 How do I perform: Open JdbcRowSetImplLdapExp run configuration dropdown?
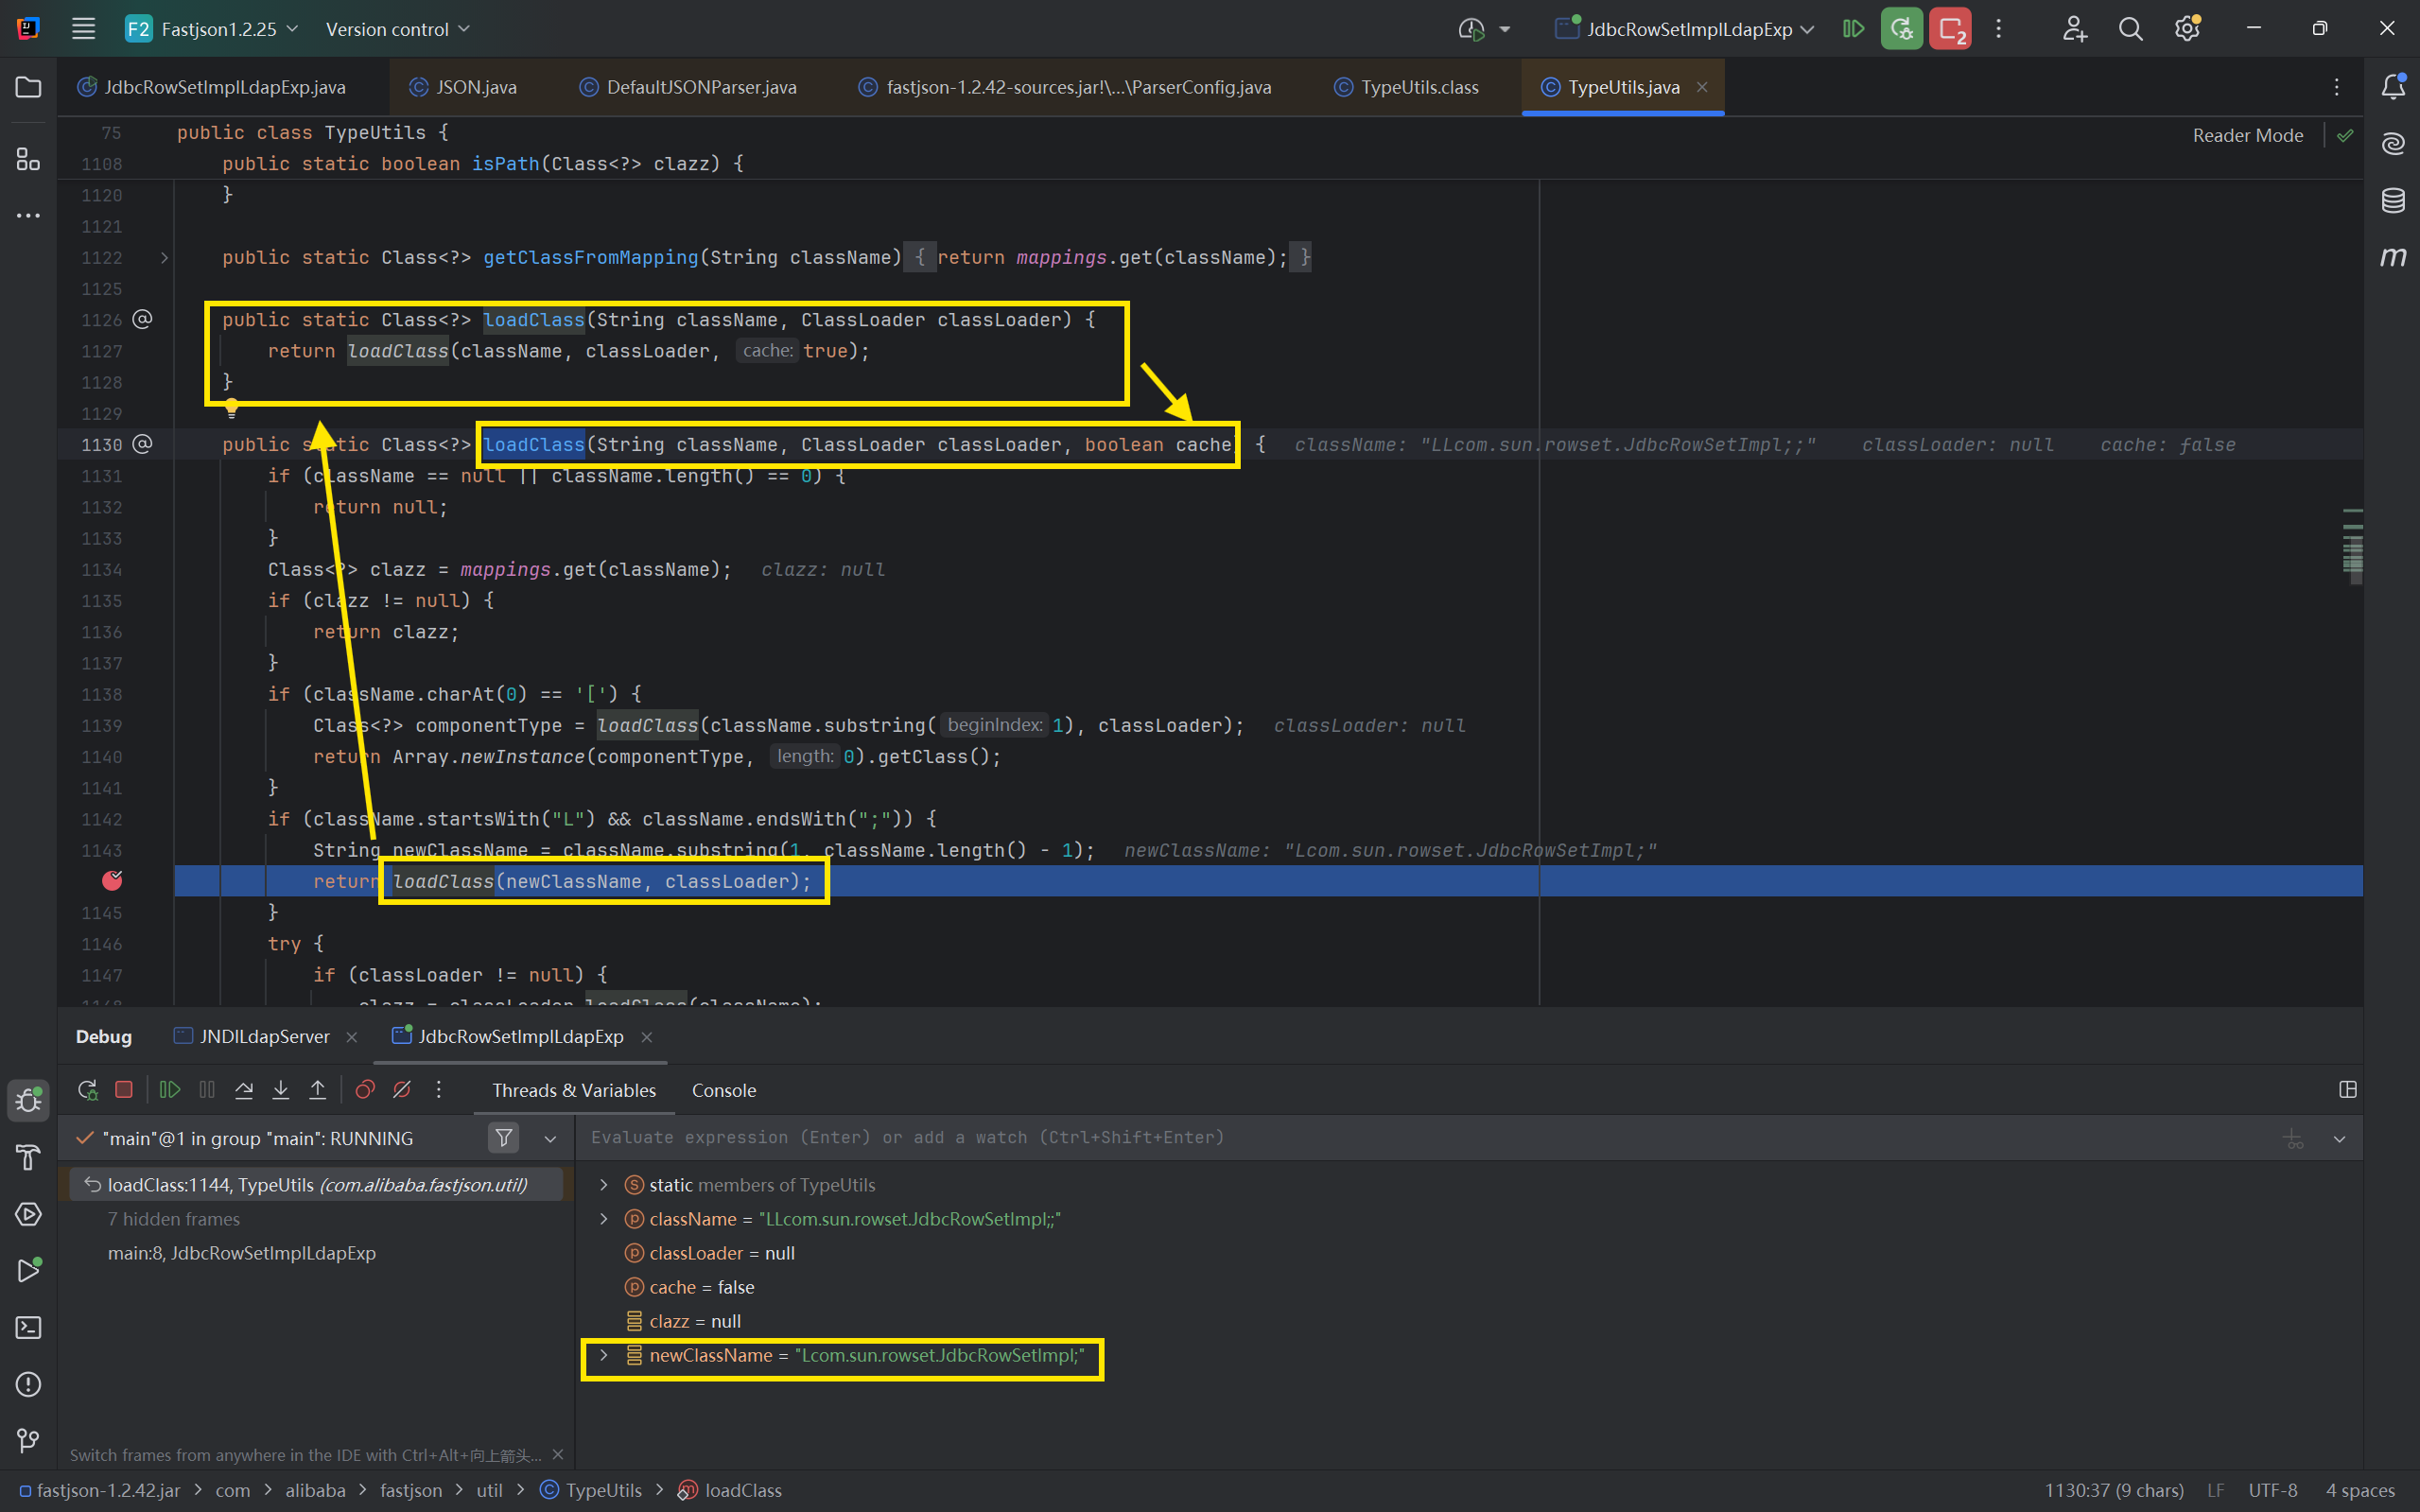click(x=1685, y=29)
